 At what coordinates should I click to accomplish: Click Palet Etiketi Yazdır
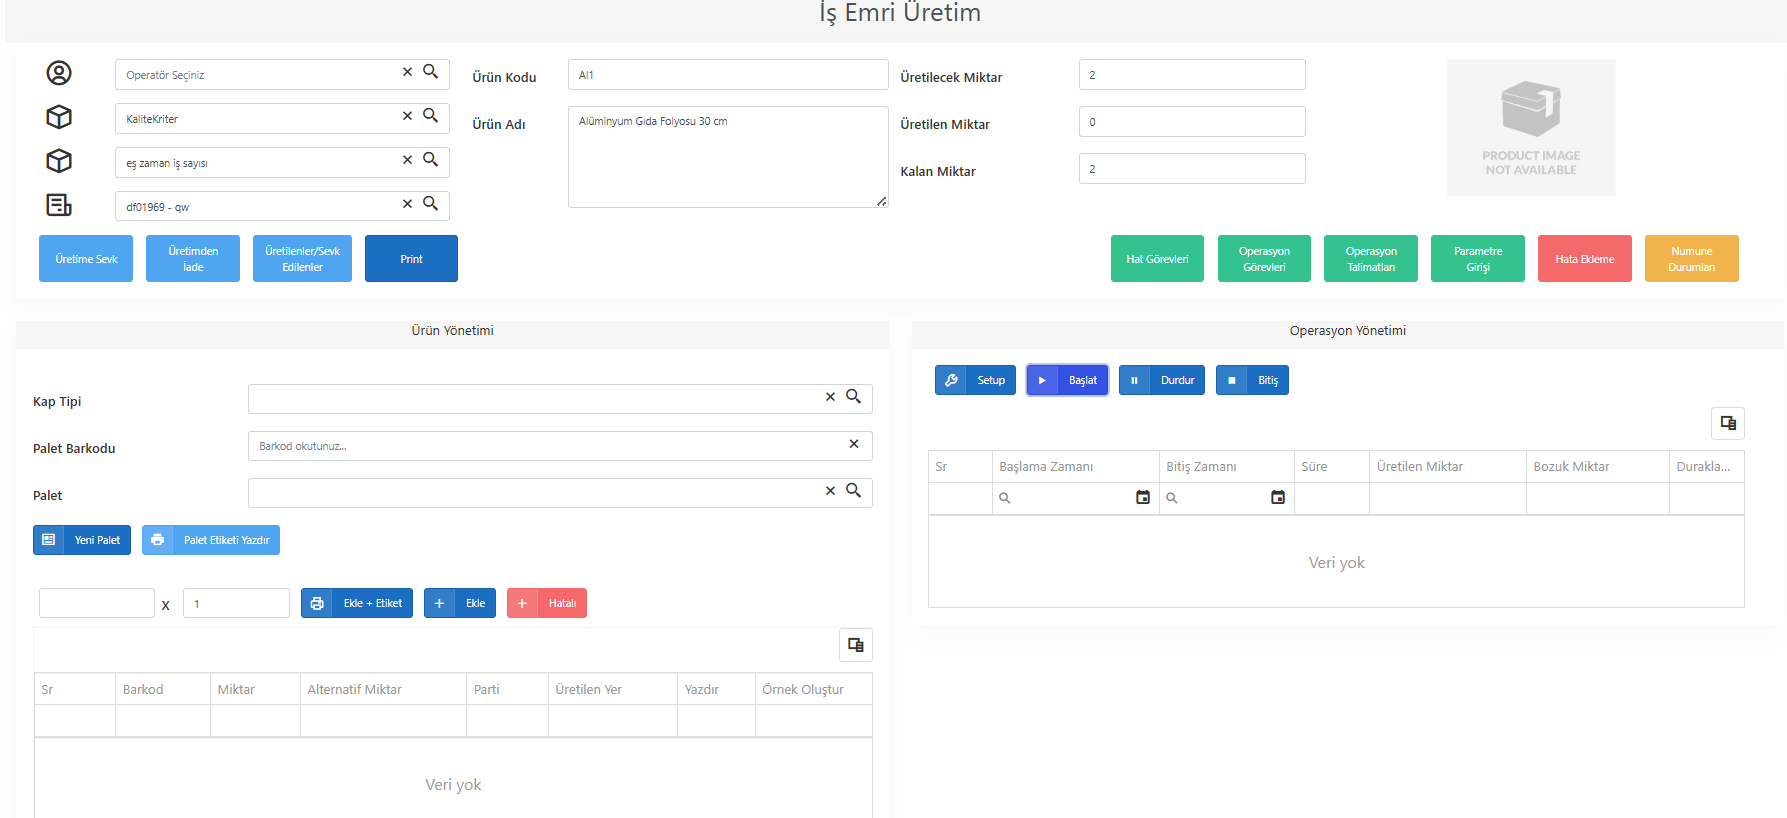coord(211,540)
